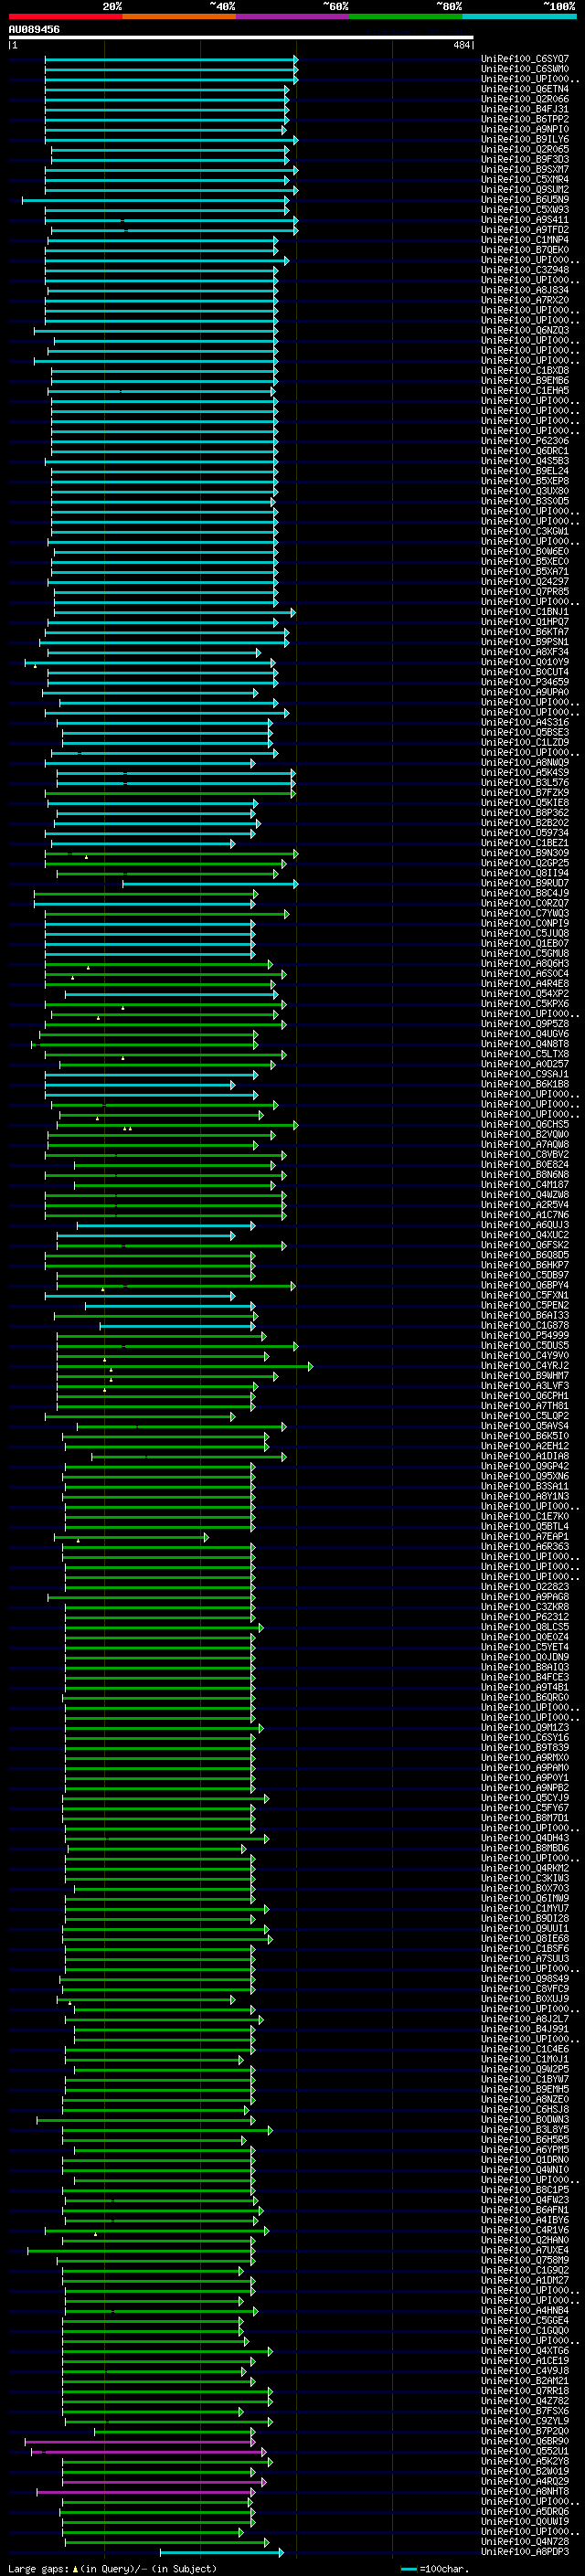The height and width of the screenshot is (2576, 585).
Task: Open hit UniRef100_B7QEK0
Action: click(525, 250)
